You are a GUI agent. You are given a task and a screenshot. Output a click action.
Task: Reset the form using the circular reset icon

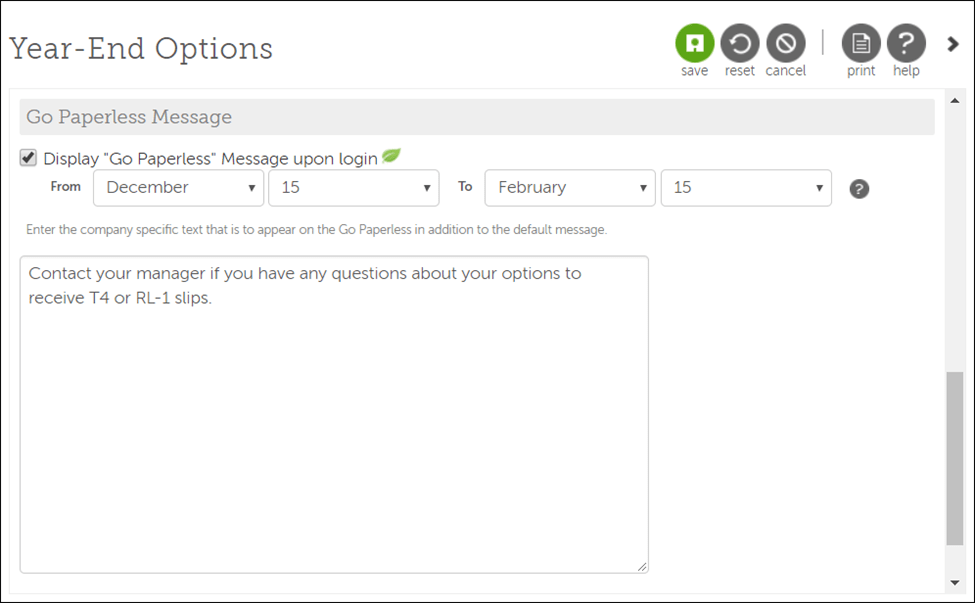click(740, 43)
